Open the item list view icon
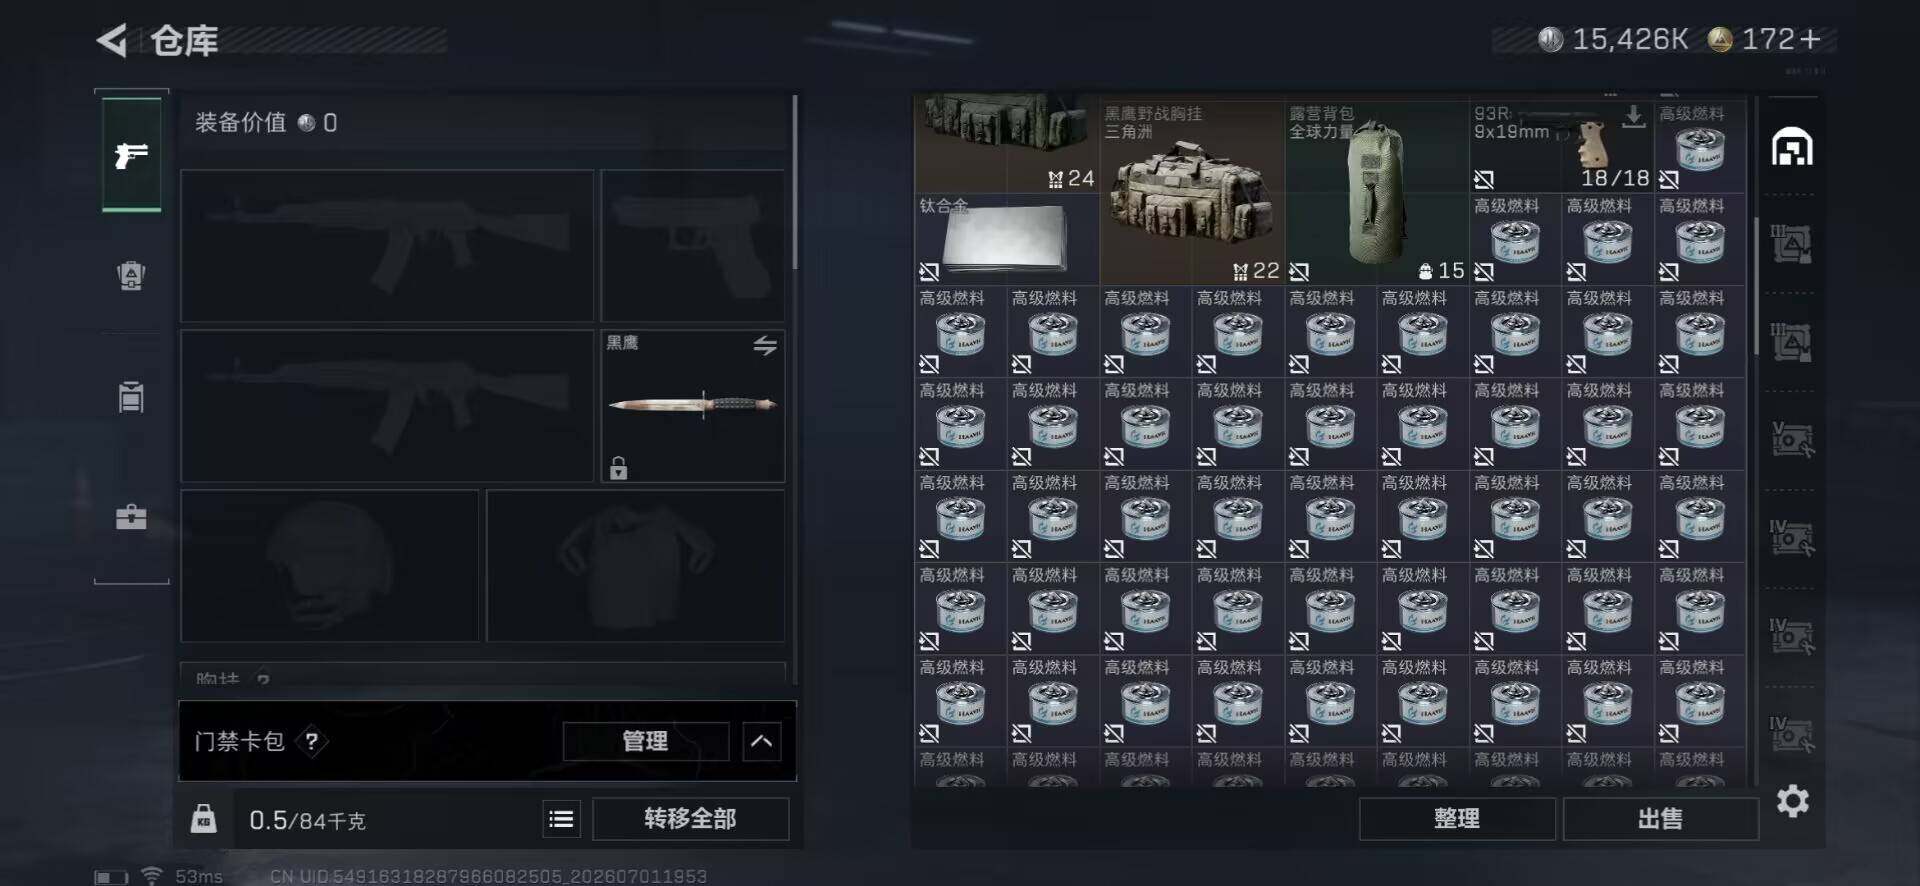 pyautogui.click(x=562, y=819)
